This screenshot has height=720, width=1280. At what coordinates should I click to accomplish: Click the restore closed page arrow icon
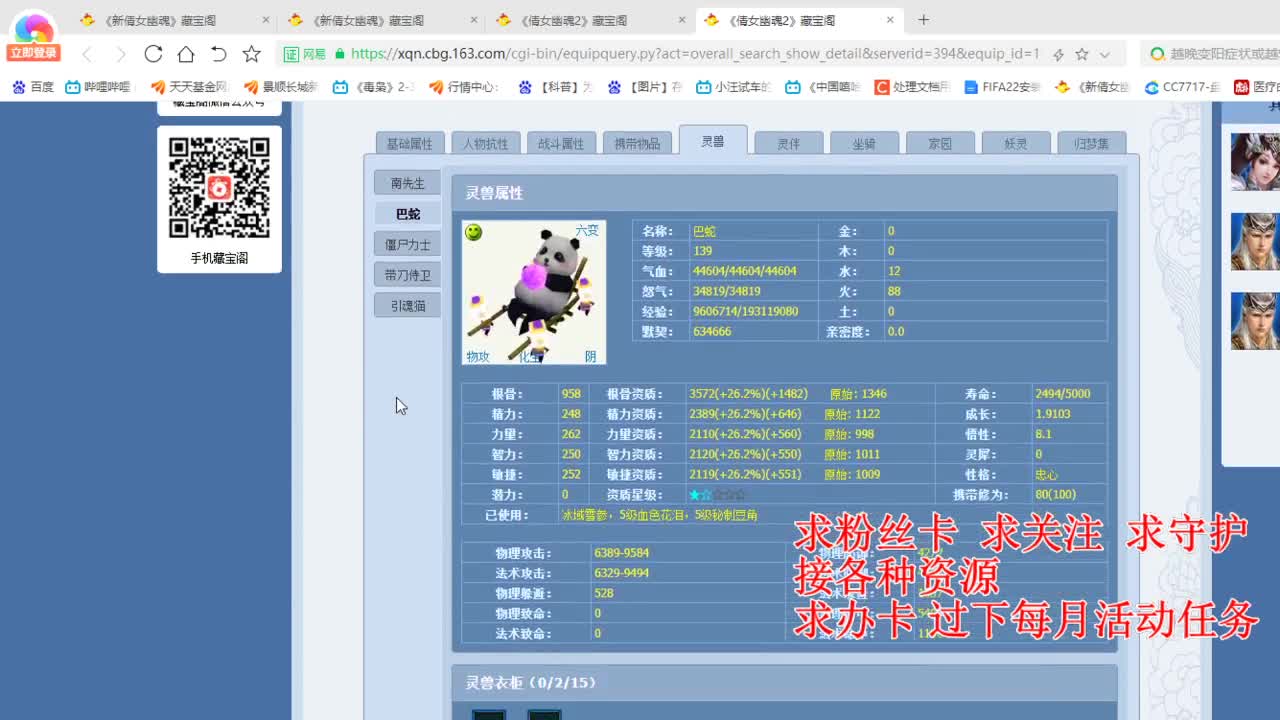[219, 54]
